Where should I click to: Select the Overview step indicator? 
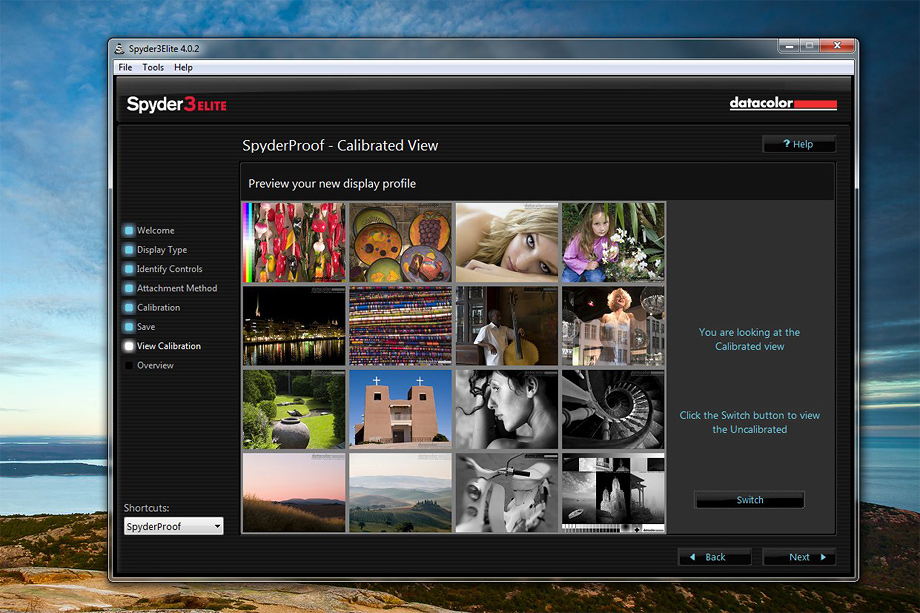click(129, 365)
